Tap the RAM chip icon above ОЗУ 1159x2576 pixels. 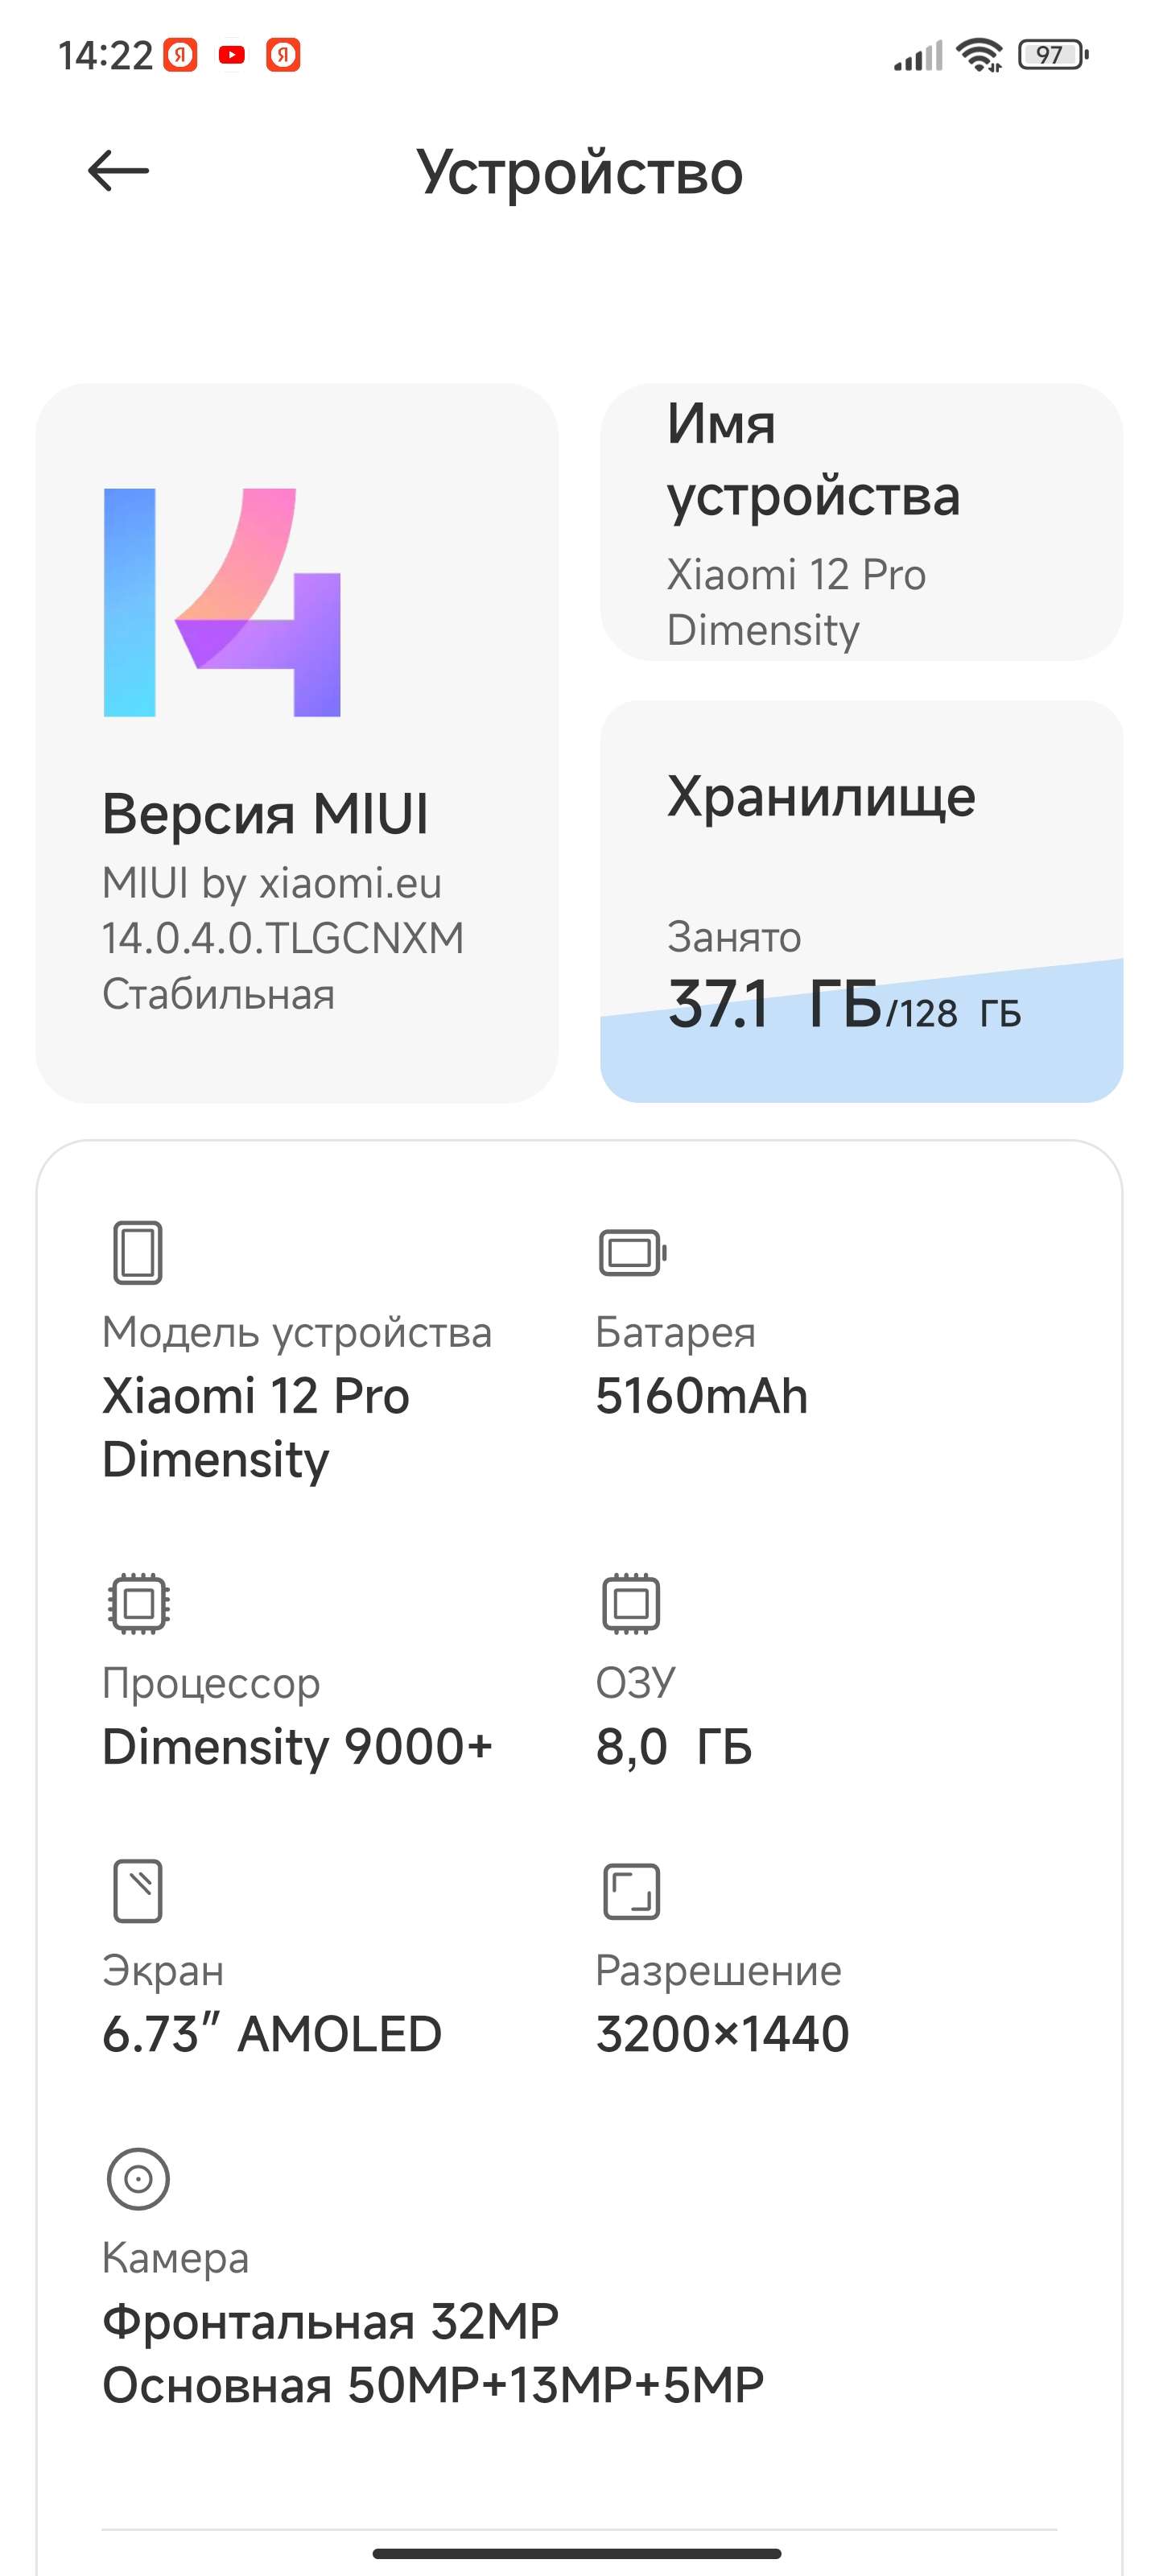point(631,1603)
